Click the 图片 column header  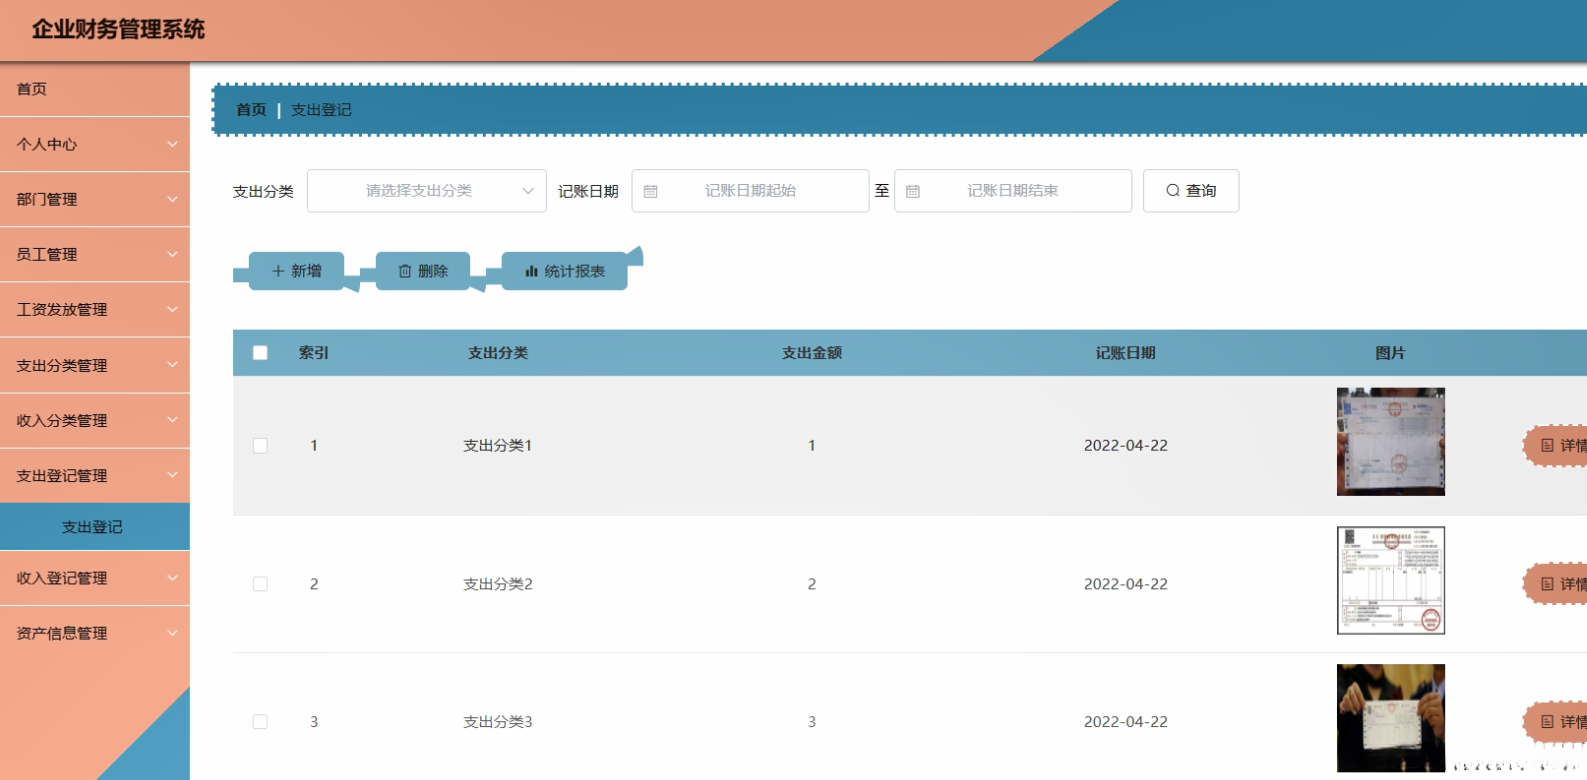(1390, 353)
